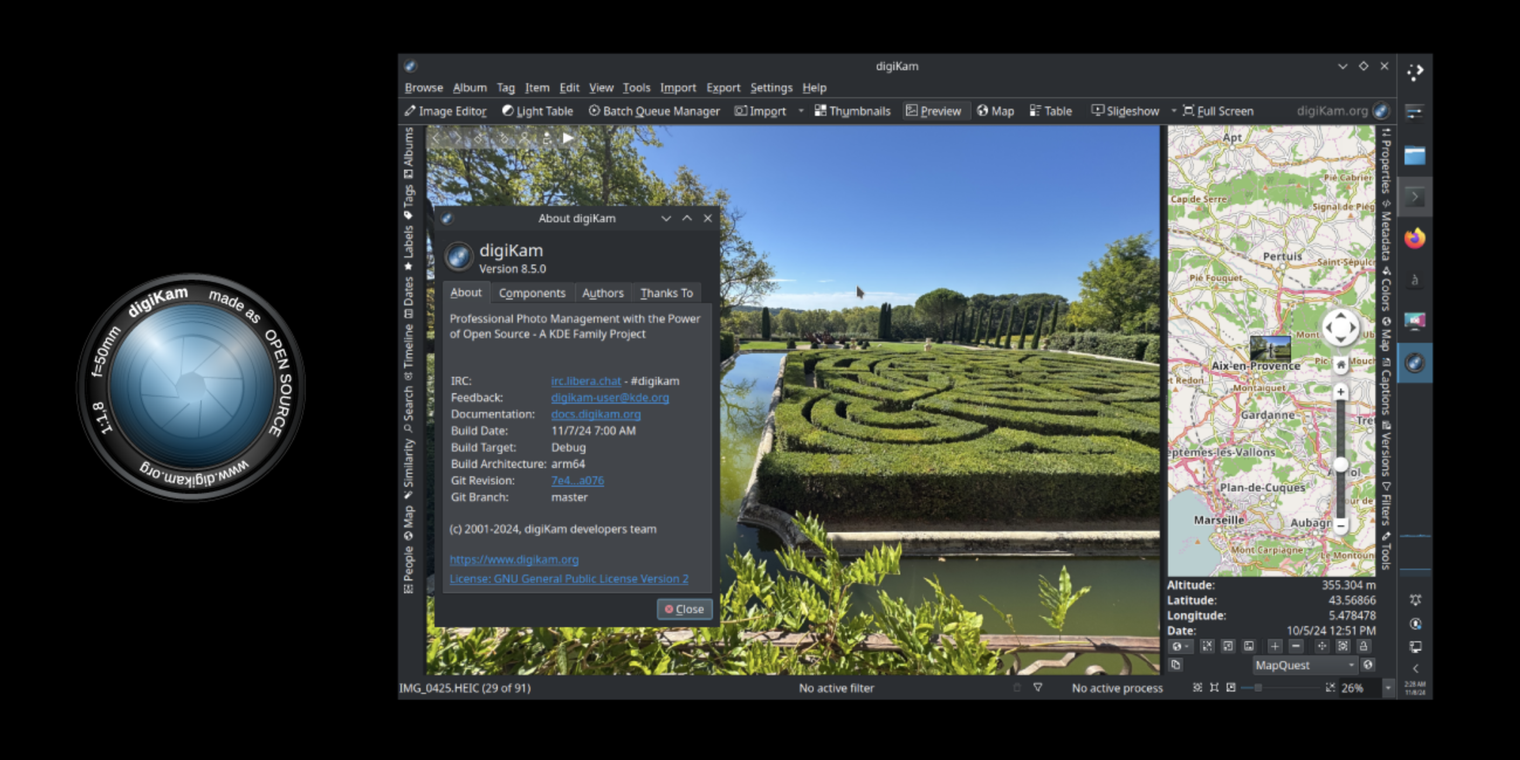Open the MapQuest map source dropdown
The image size is (1520, 760).
(1305, 665)
